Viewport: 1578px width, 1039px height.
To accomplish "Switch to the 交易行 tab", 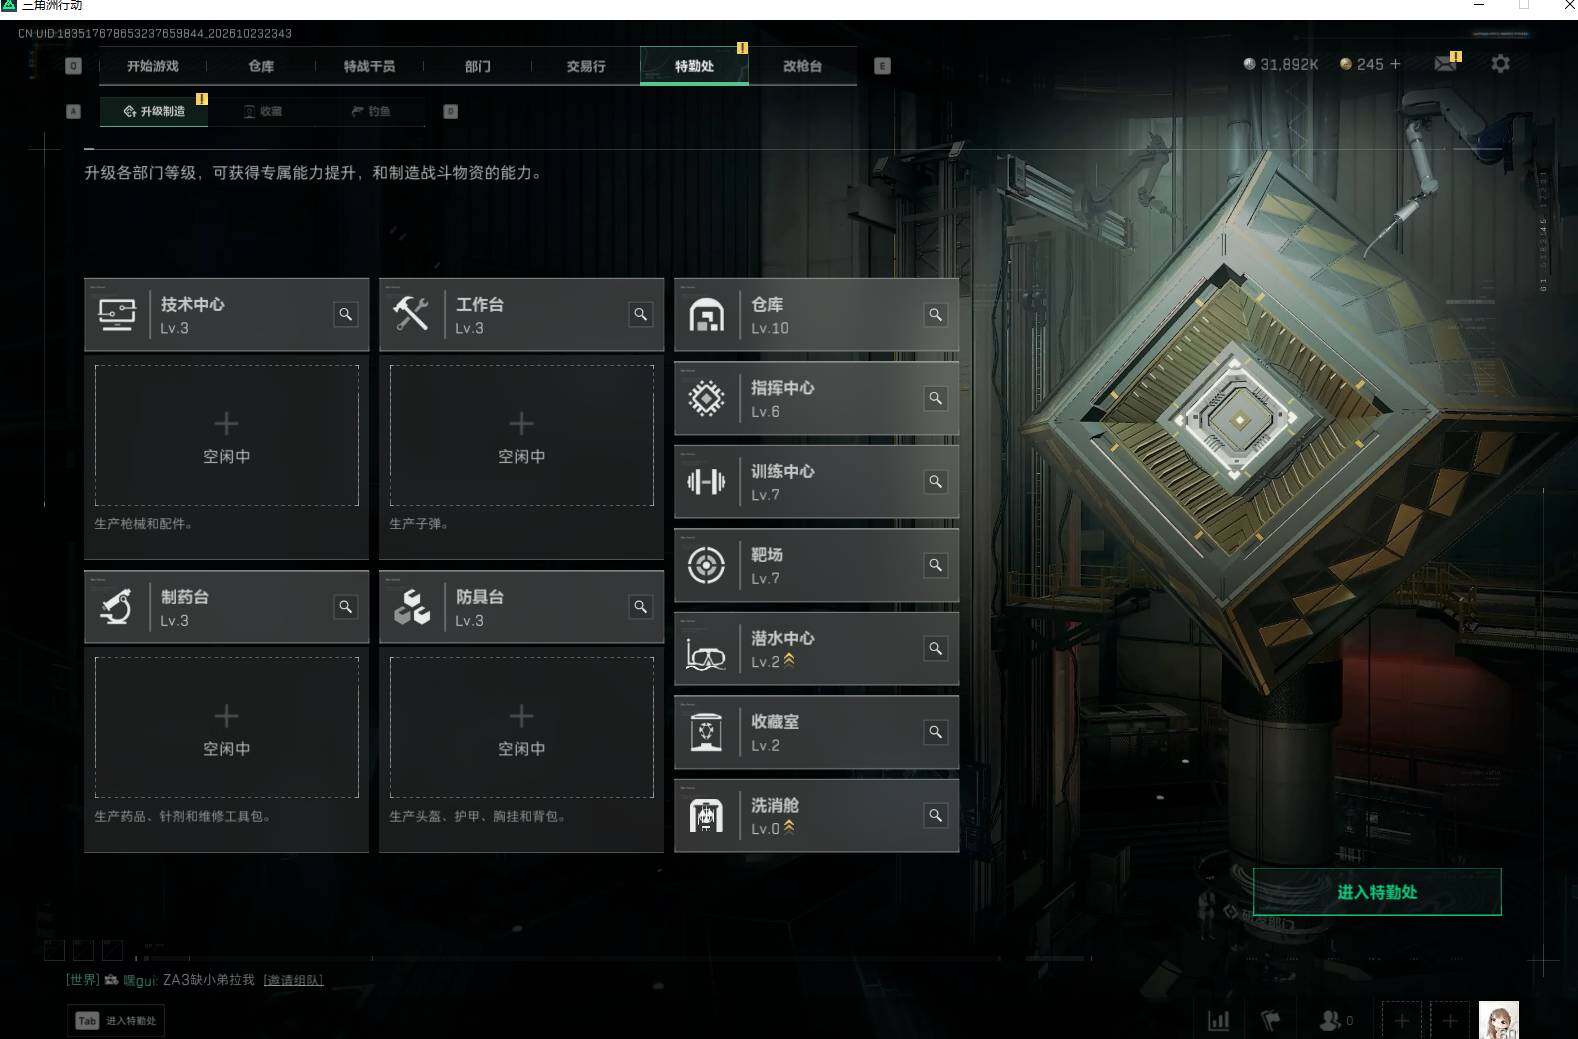I will point(586,66).
